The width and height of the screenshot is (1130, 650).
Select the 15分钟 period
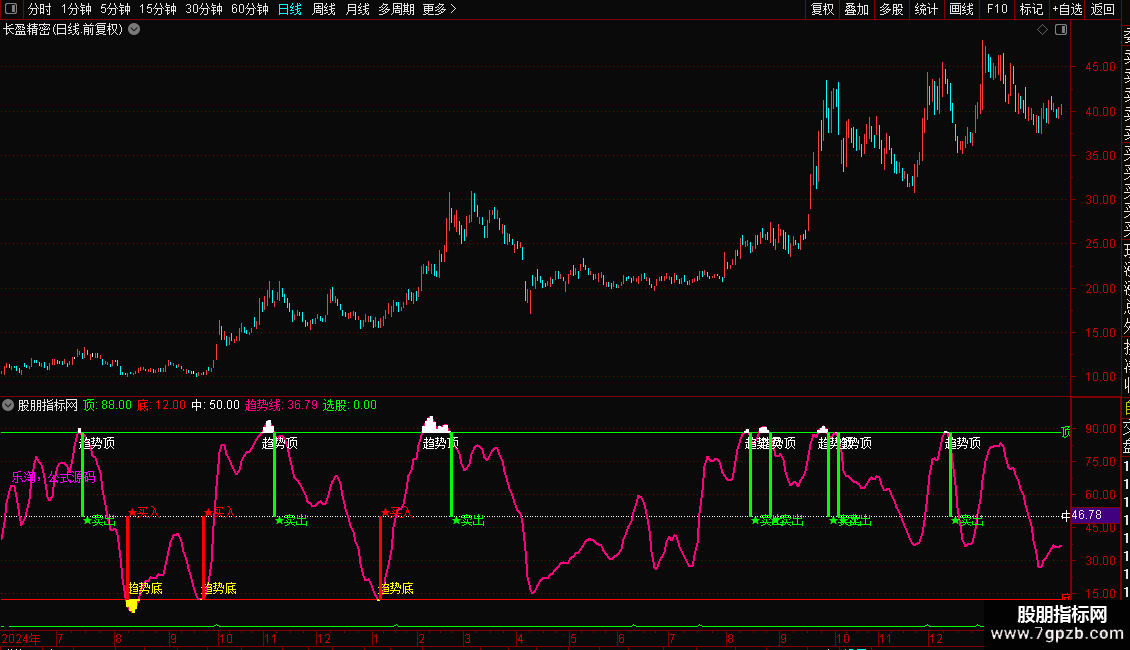(x=158, y=9)
